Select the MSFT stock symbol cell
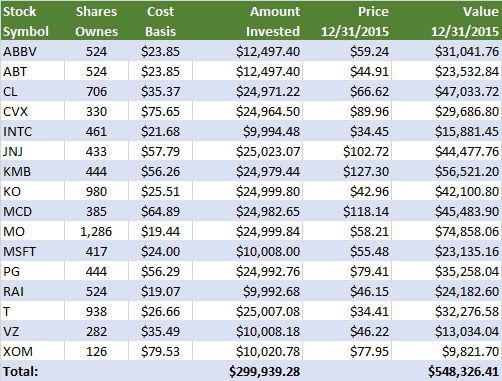 click(x=32, y=251)
